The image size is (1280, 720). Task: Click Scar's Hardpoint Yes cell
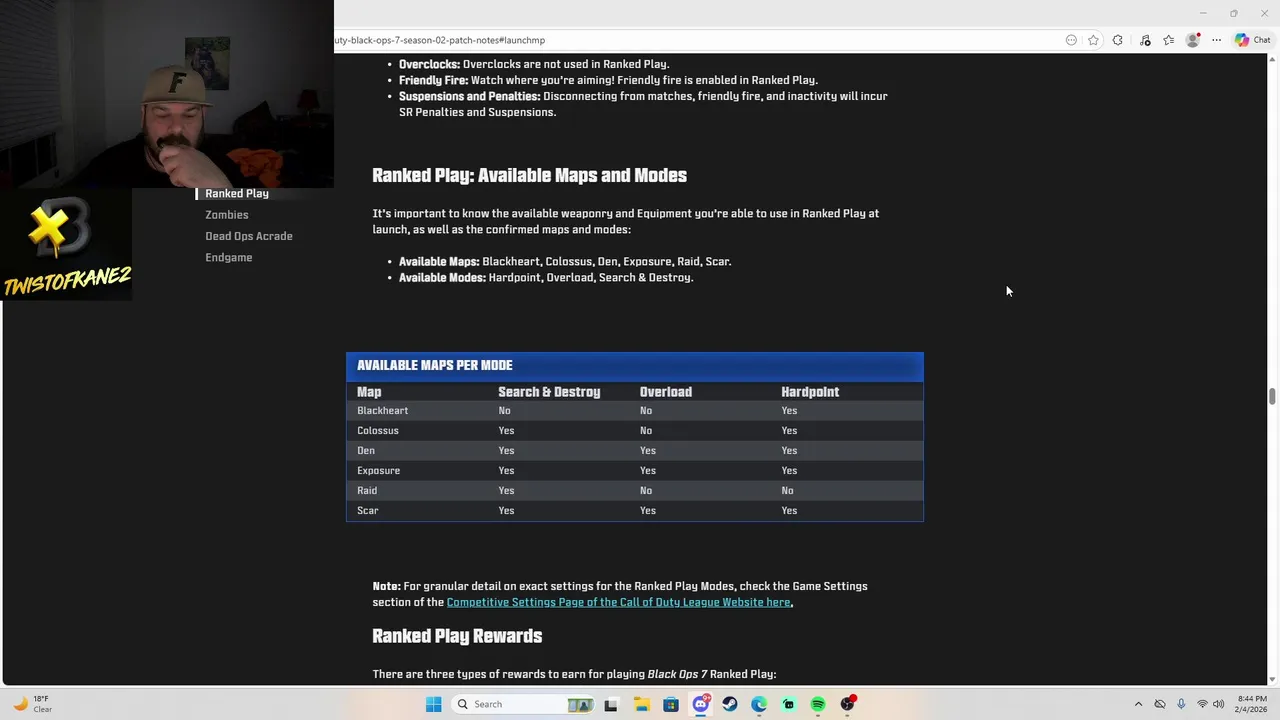coord(789,511)
